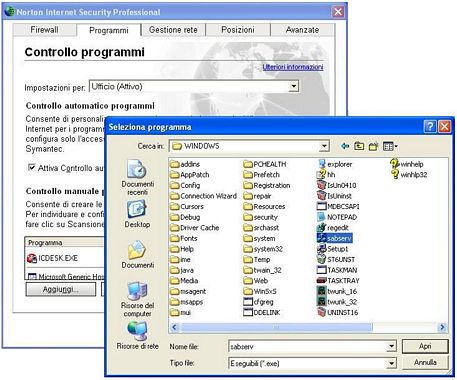The image size is (457, 380).
Task: Toggle Attiva Controllo automatico checkbox
Action: pyautogui.click(x=31, y=167)
